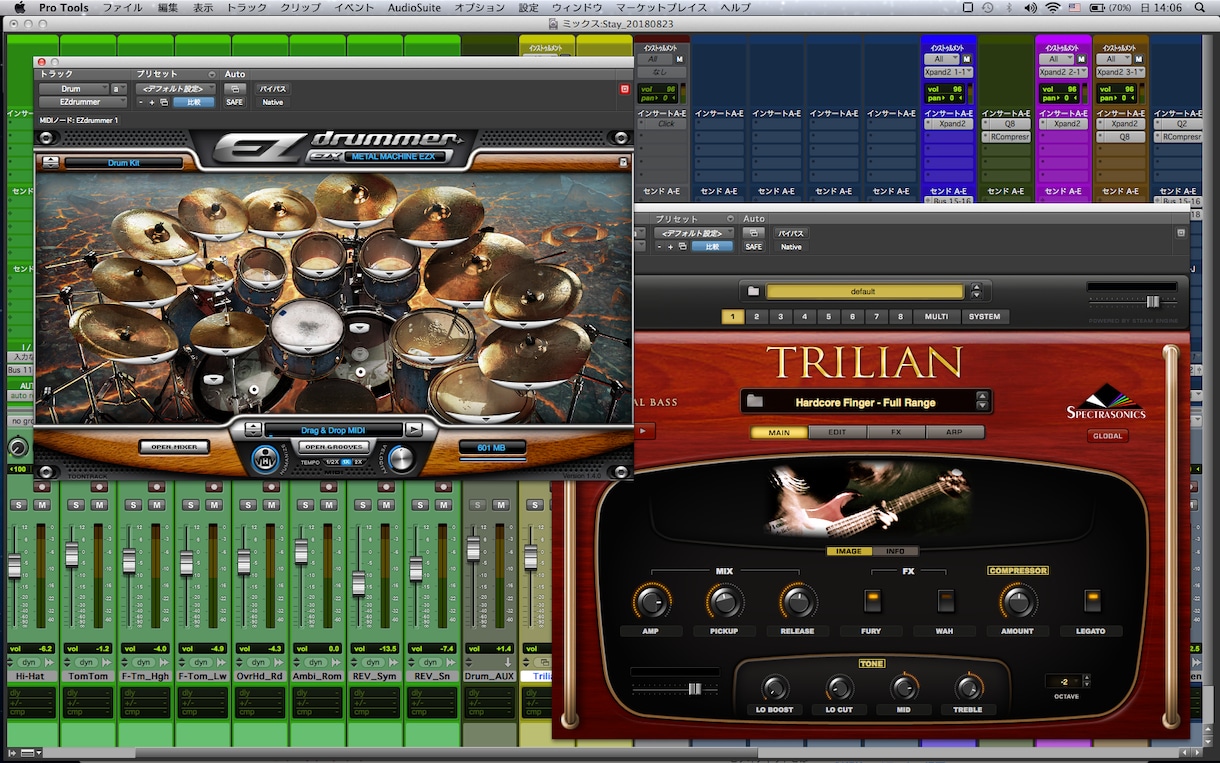Image resolution: width=1220 pixels, height=763 pixels.
Task: Enable the LEGATO switch in Trilian
Action: coord(1093,601)
